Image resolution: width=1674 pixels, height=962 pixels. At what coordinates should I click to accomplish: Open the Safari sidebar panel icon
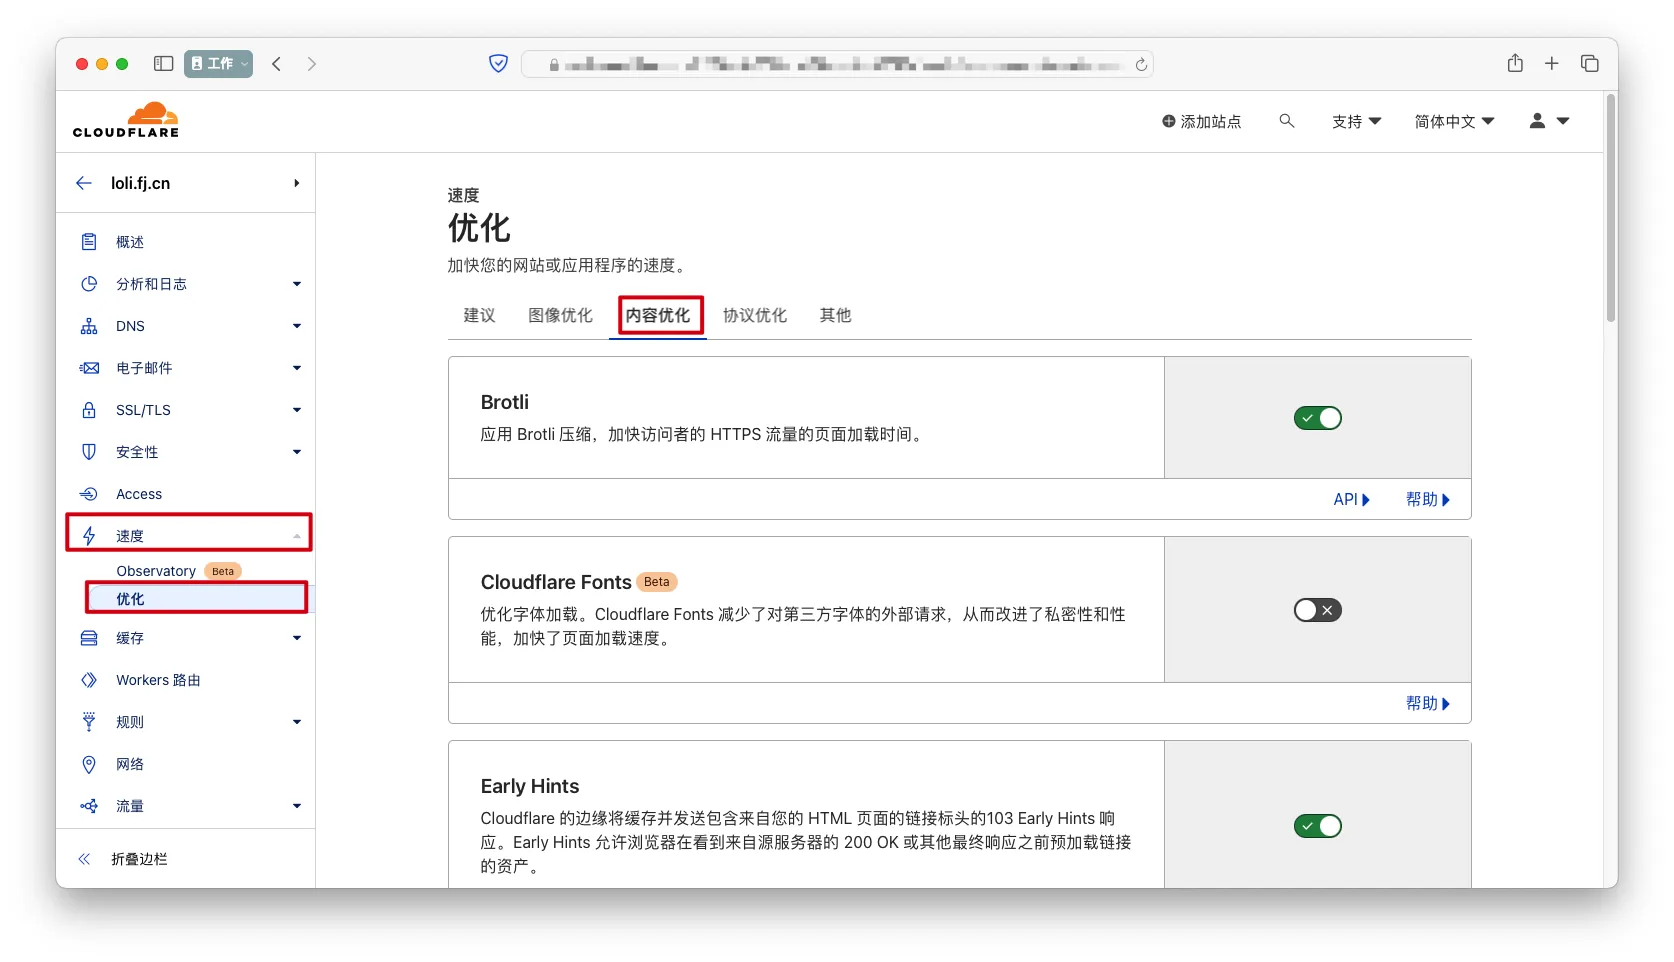click(x=164, y=64)
